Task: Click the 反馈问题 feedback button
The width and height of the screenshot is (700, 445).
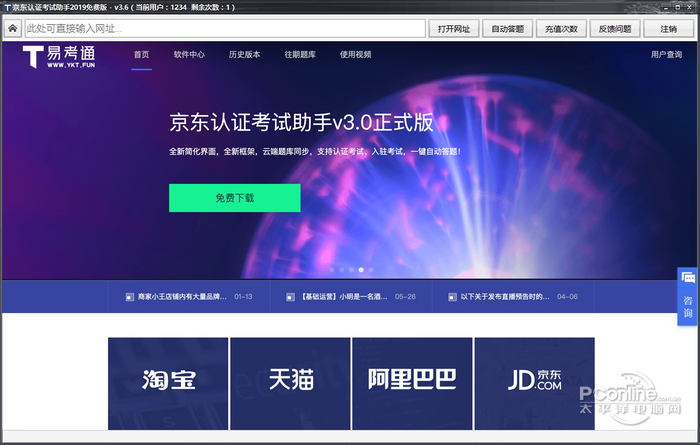Action: [x=615, y=29]
